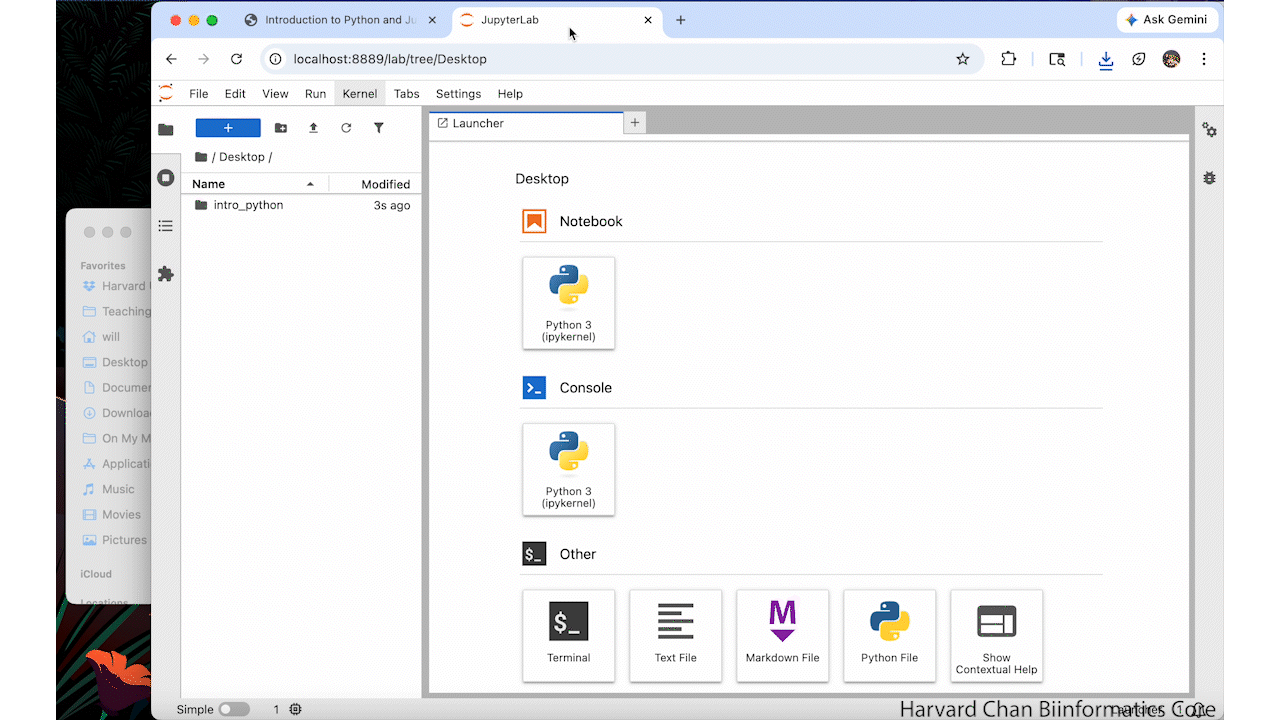This screenshot has width=1280, height=720.
Task: Open the Property Inspector gears icon
Action: tap(1209, 130)
